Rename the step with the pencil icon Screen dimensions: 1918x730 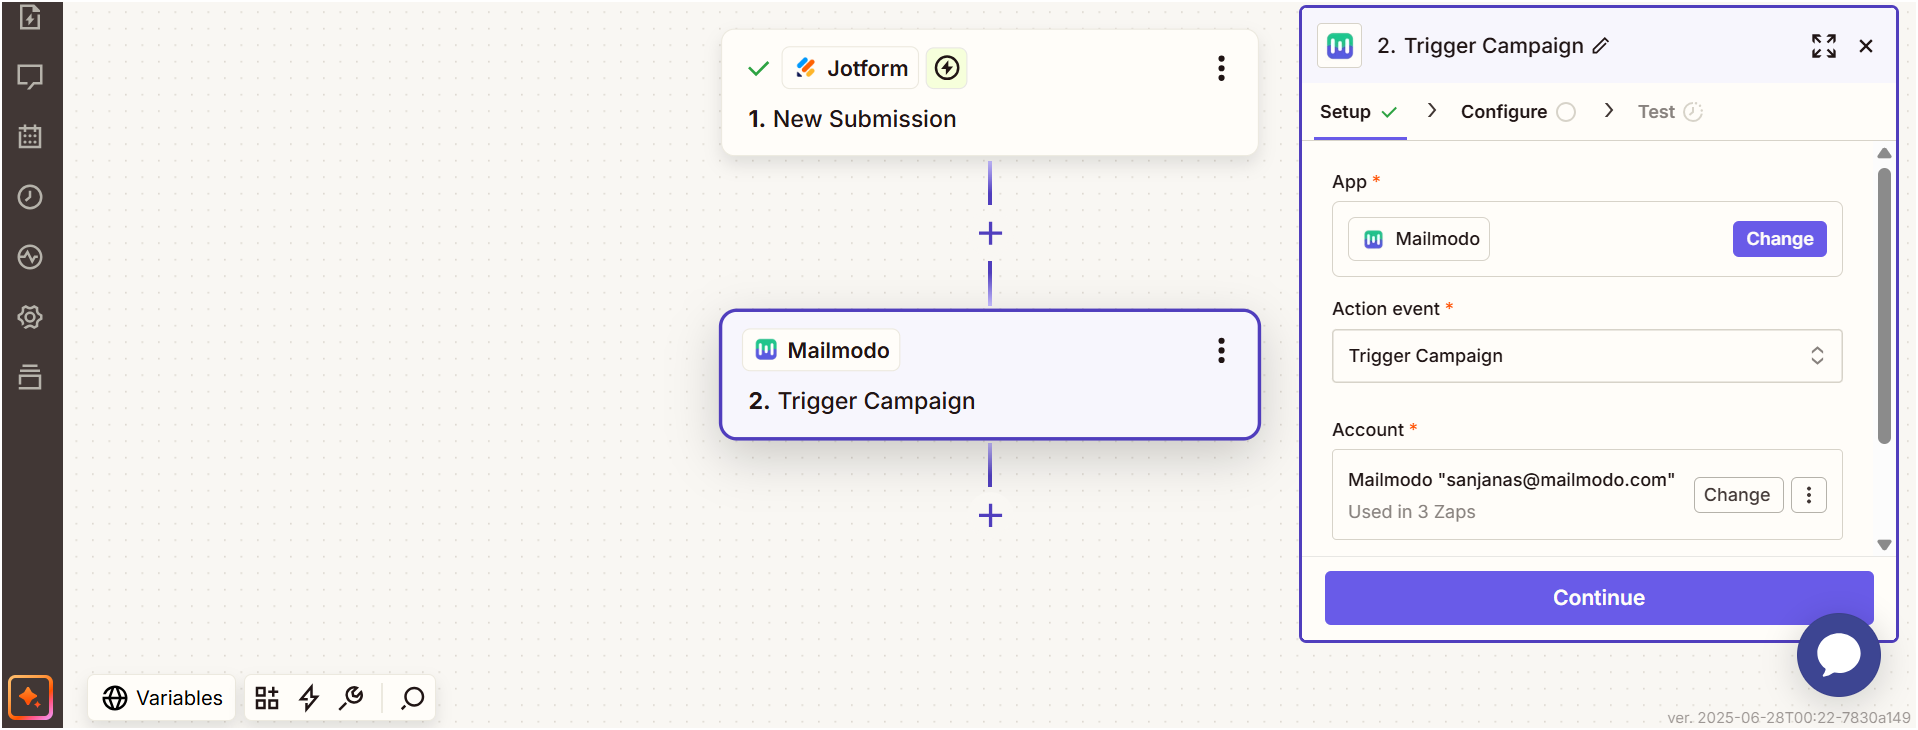[x=1601, y=46]
